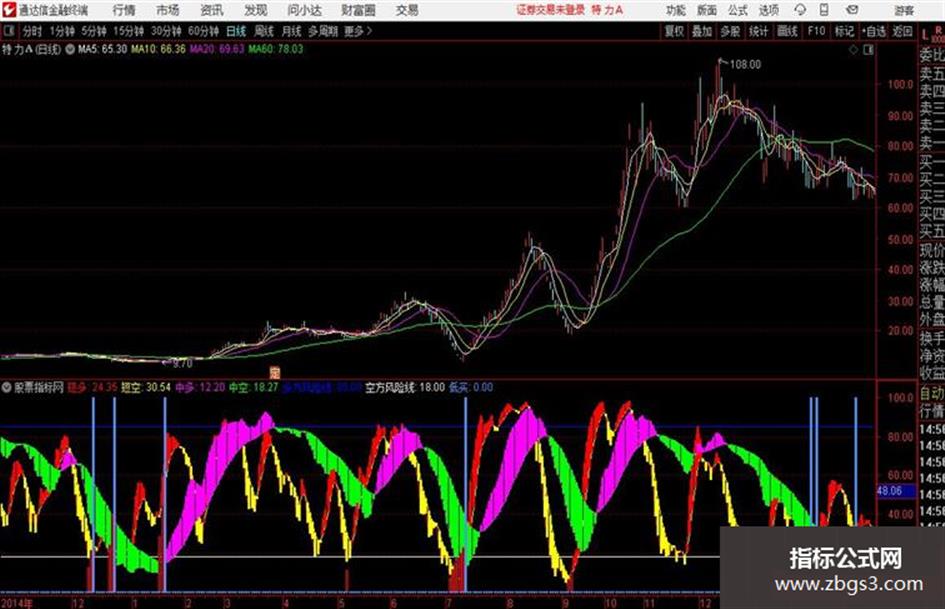Click the 复权 toolbar button
This screenshot has width=945, height=609.
[x=674, y=31]
